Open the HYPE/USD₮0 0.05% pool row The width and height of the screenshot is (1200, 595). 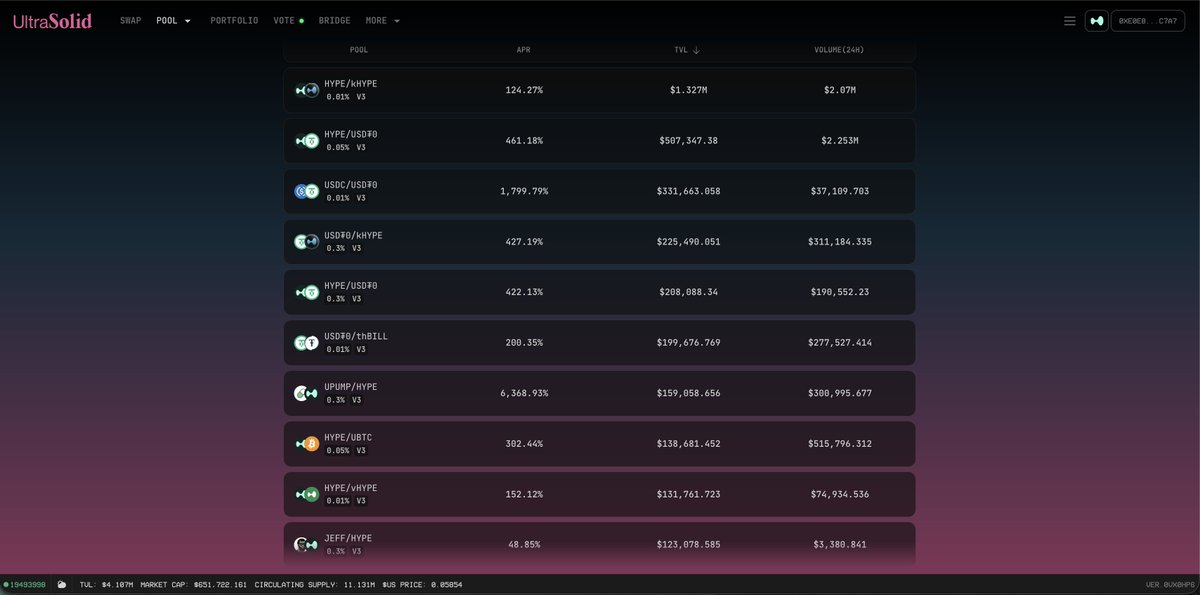pos(598,140)
